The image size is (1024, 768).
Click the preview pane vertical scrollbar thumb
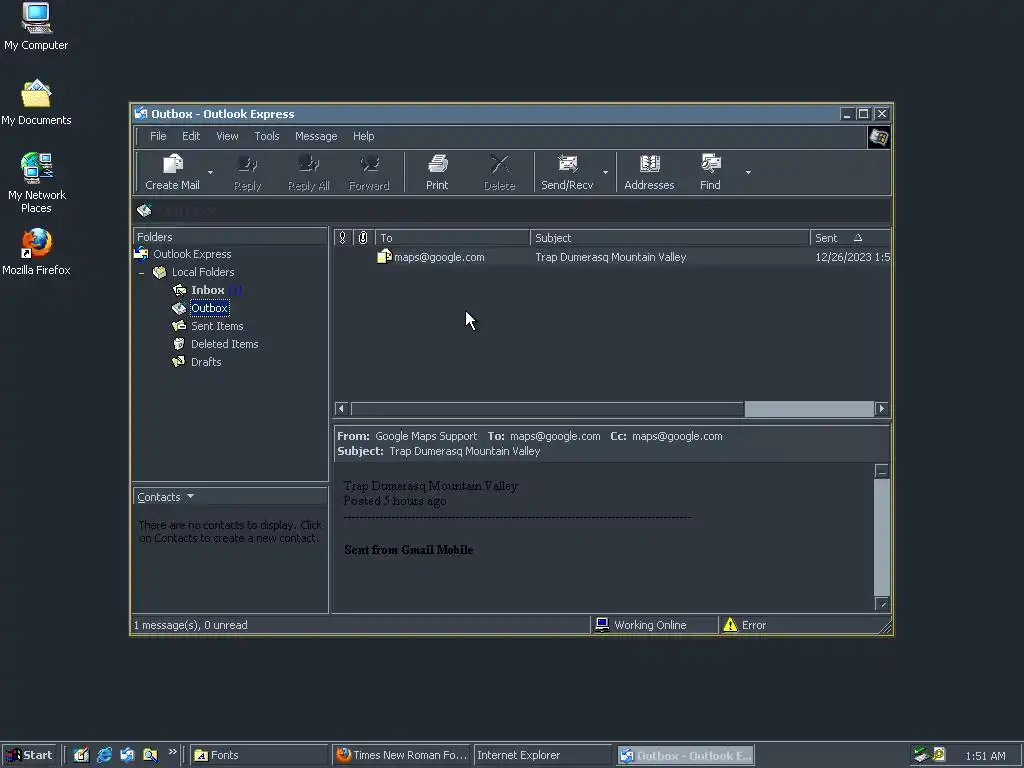pos(882,537)
